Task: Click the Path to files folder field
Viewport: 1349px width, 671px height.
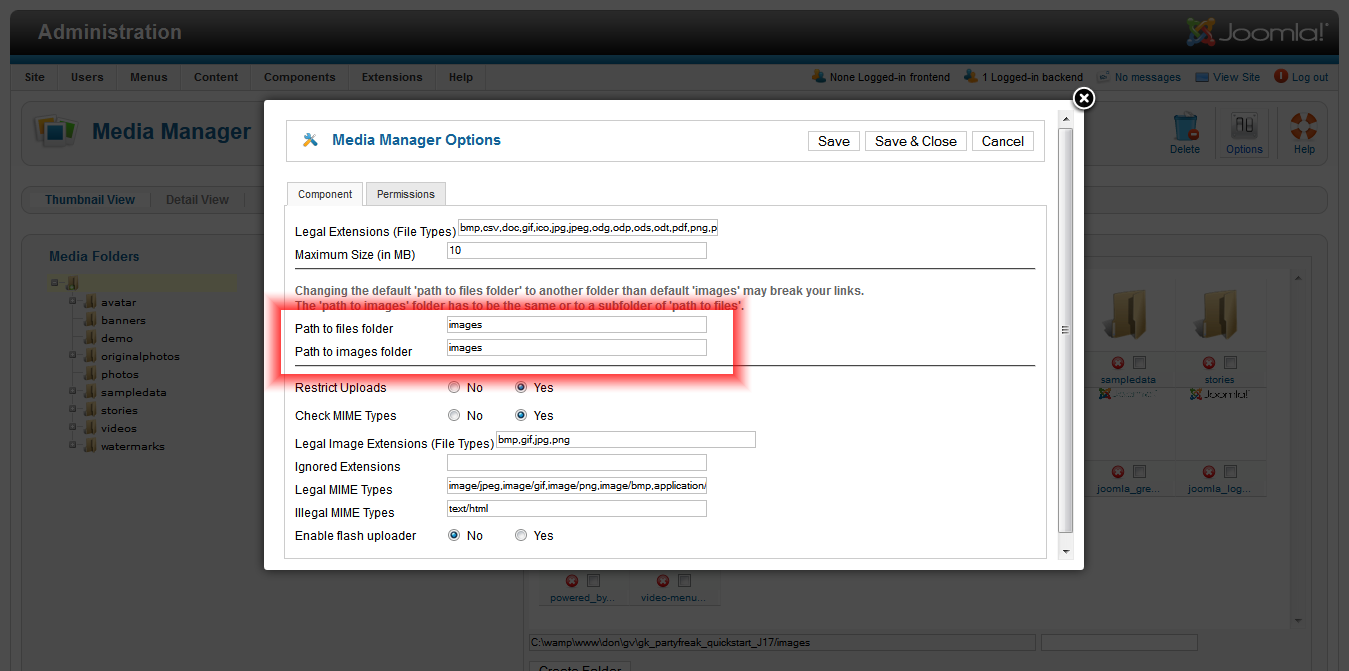Action: [x=577, y=325]
